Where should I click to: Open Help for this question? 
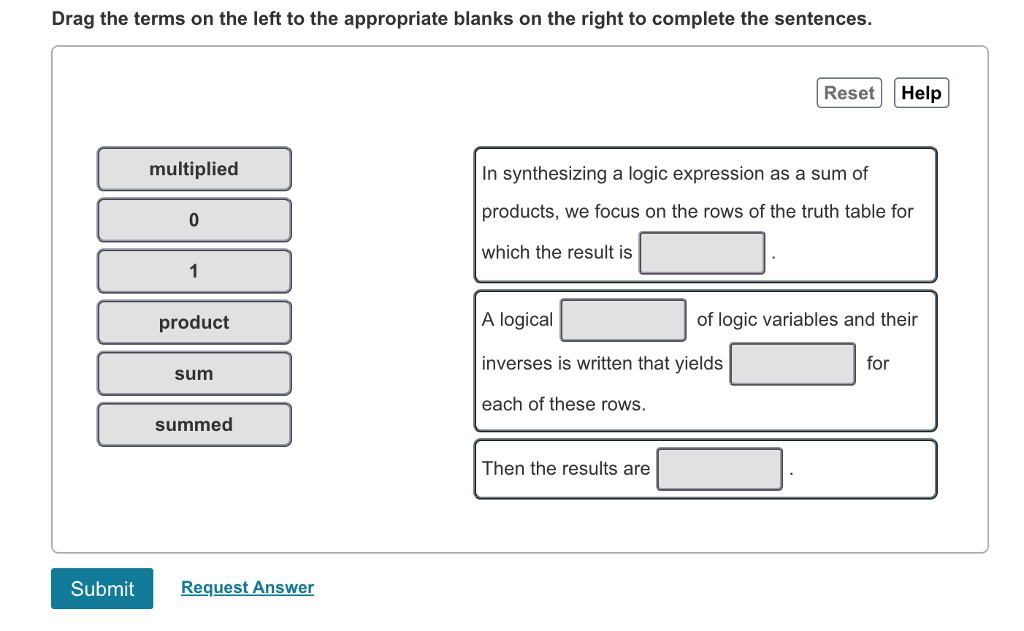920,92
